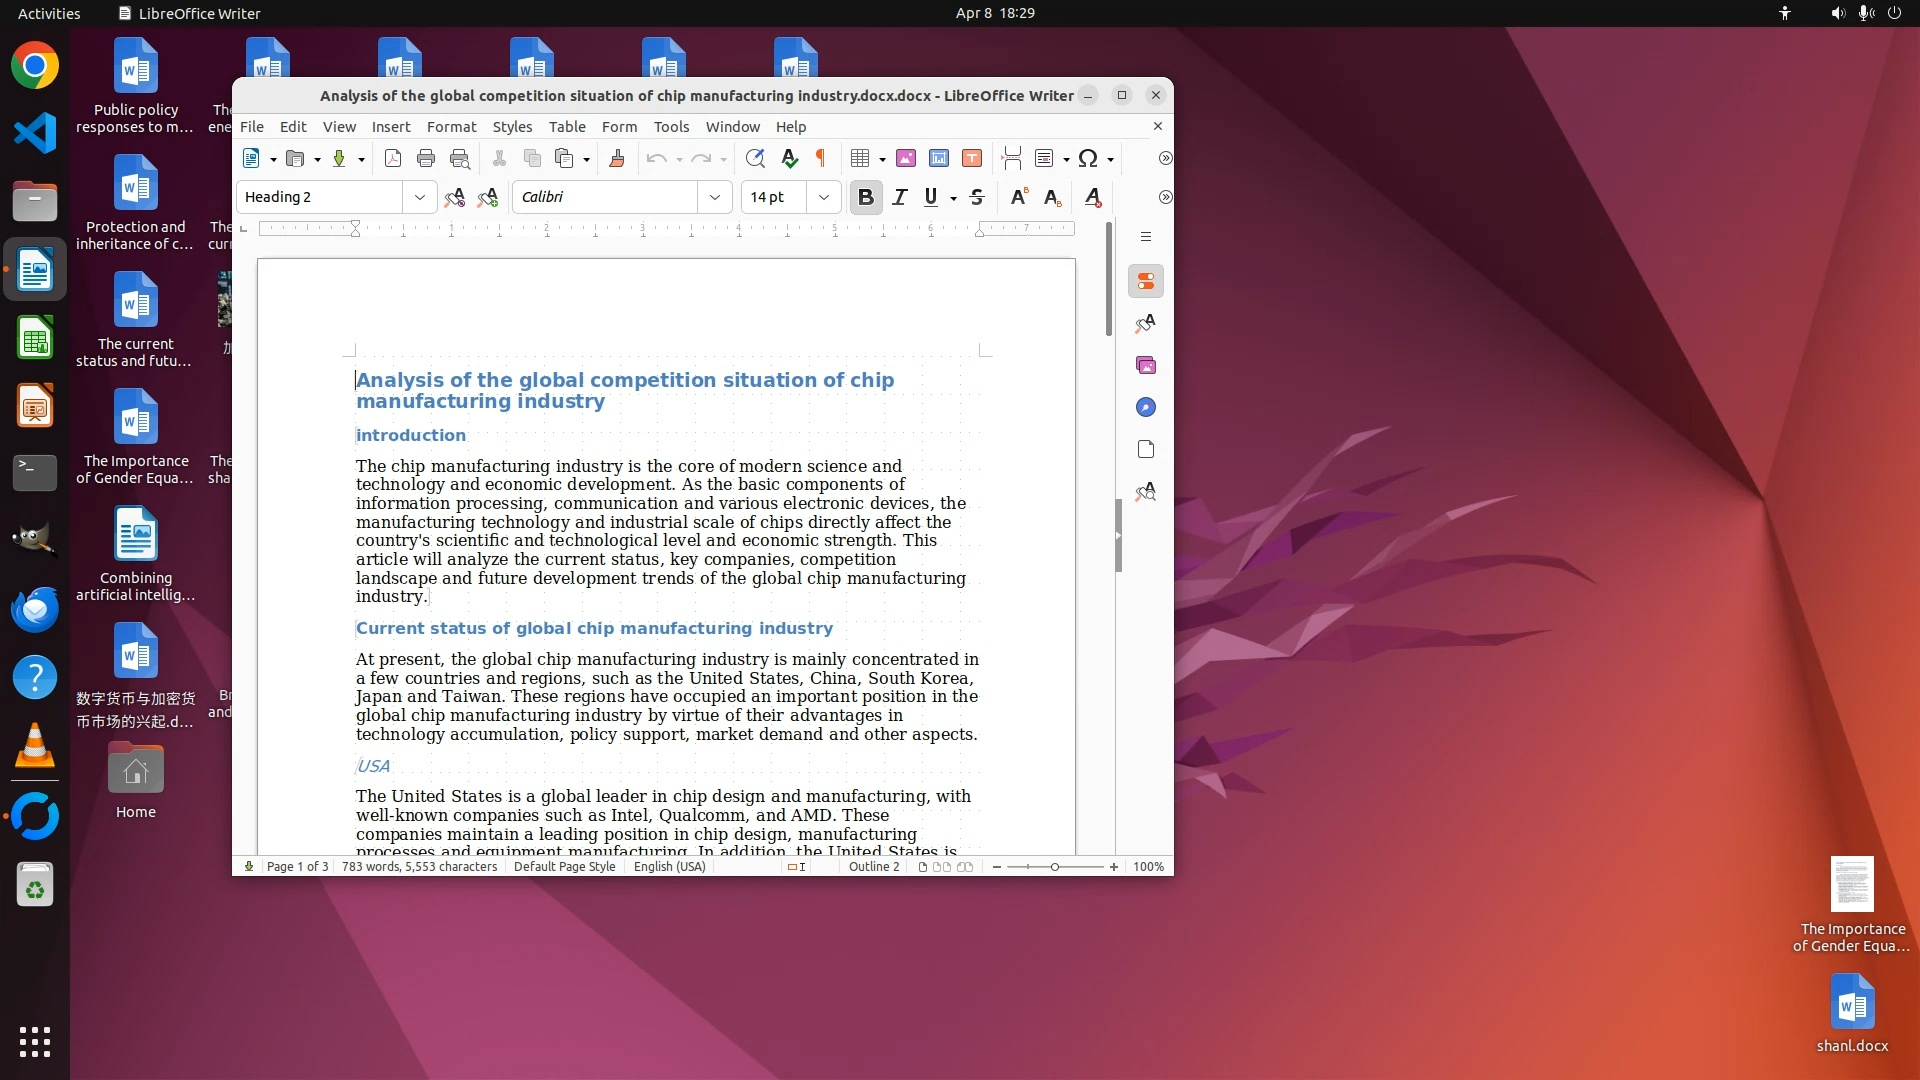The image size is (1920, 1080).
Task: Click the Clone Formatting paintbrush icon
Action: (617, 158)
